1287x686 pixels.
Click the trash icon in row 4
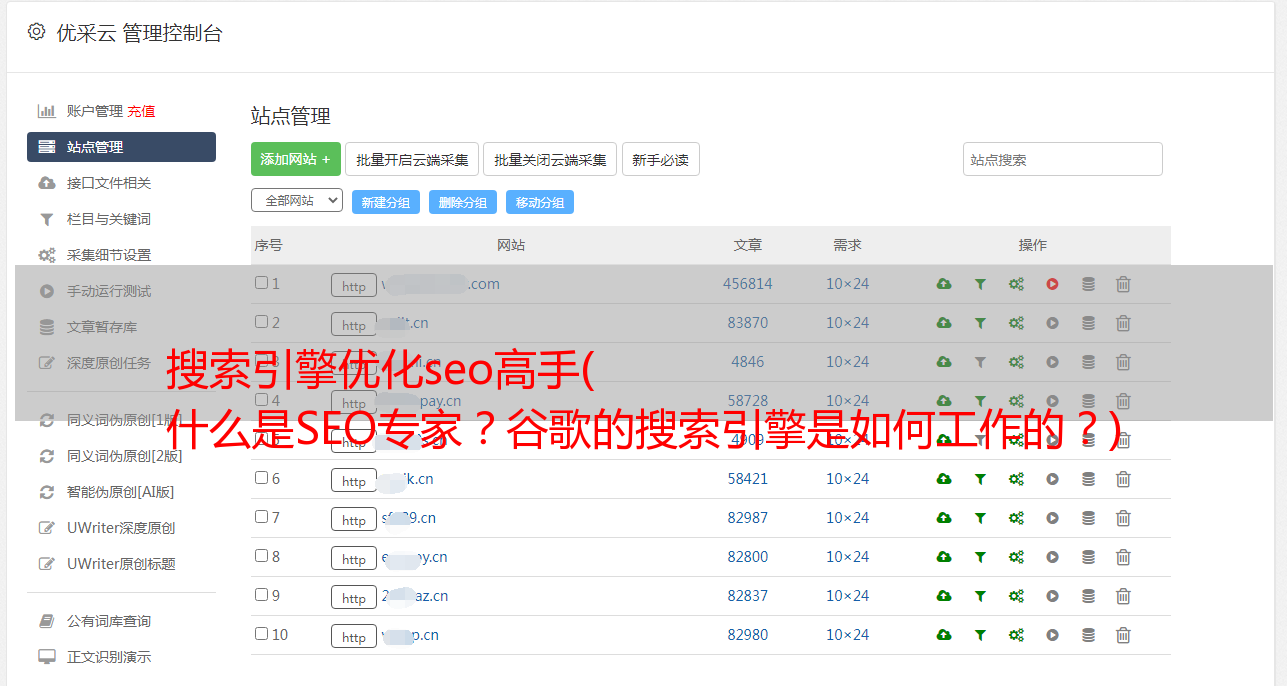pos(1123,401)
